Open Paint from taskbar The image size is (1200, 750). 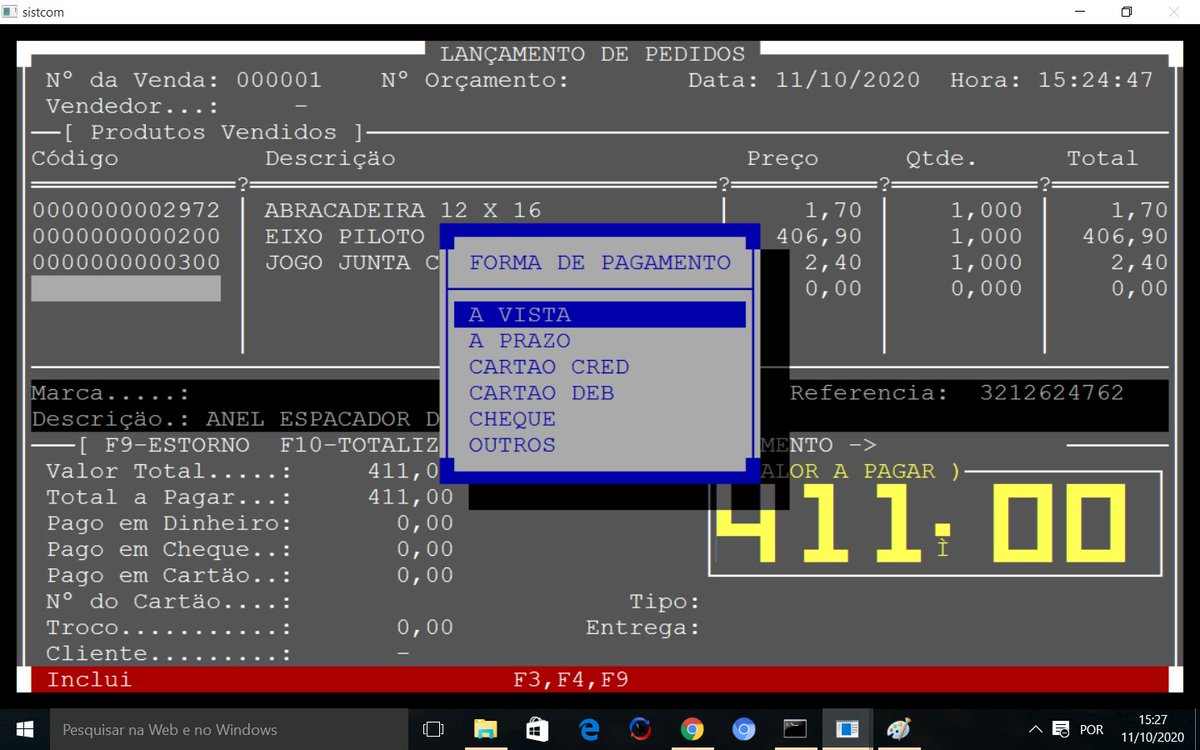tap(898, 729)
